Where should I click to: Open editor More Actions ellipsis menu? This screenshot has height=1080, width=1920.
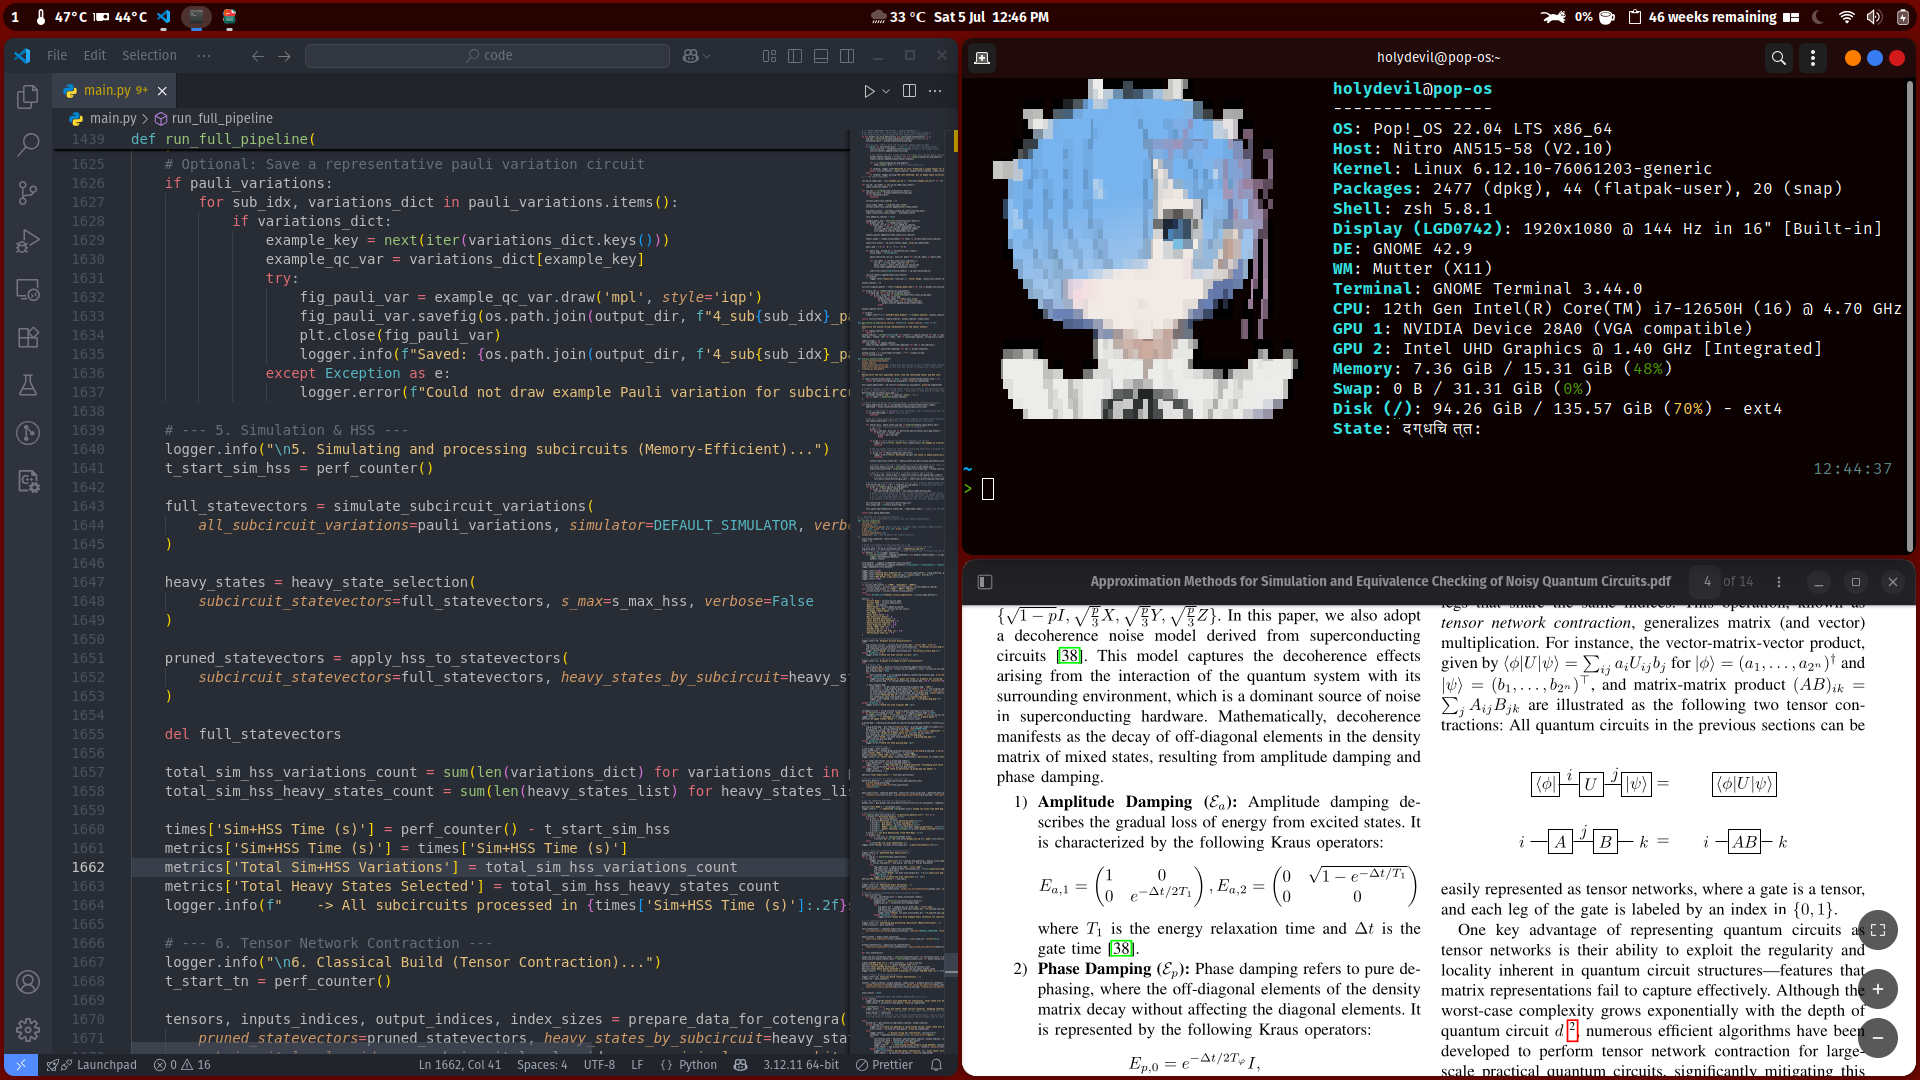tap(935, 91)
